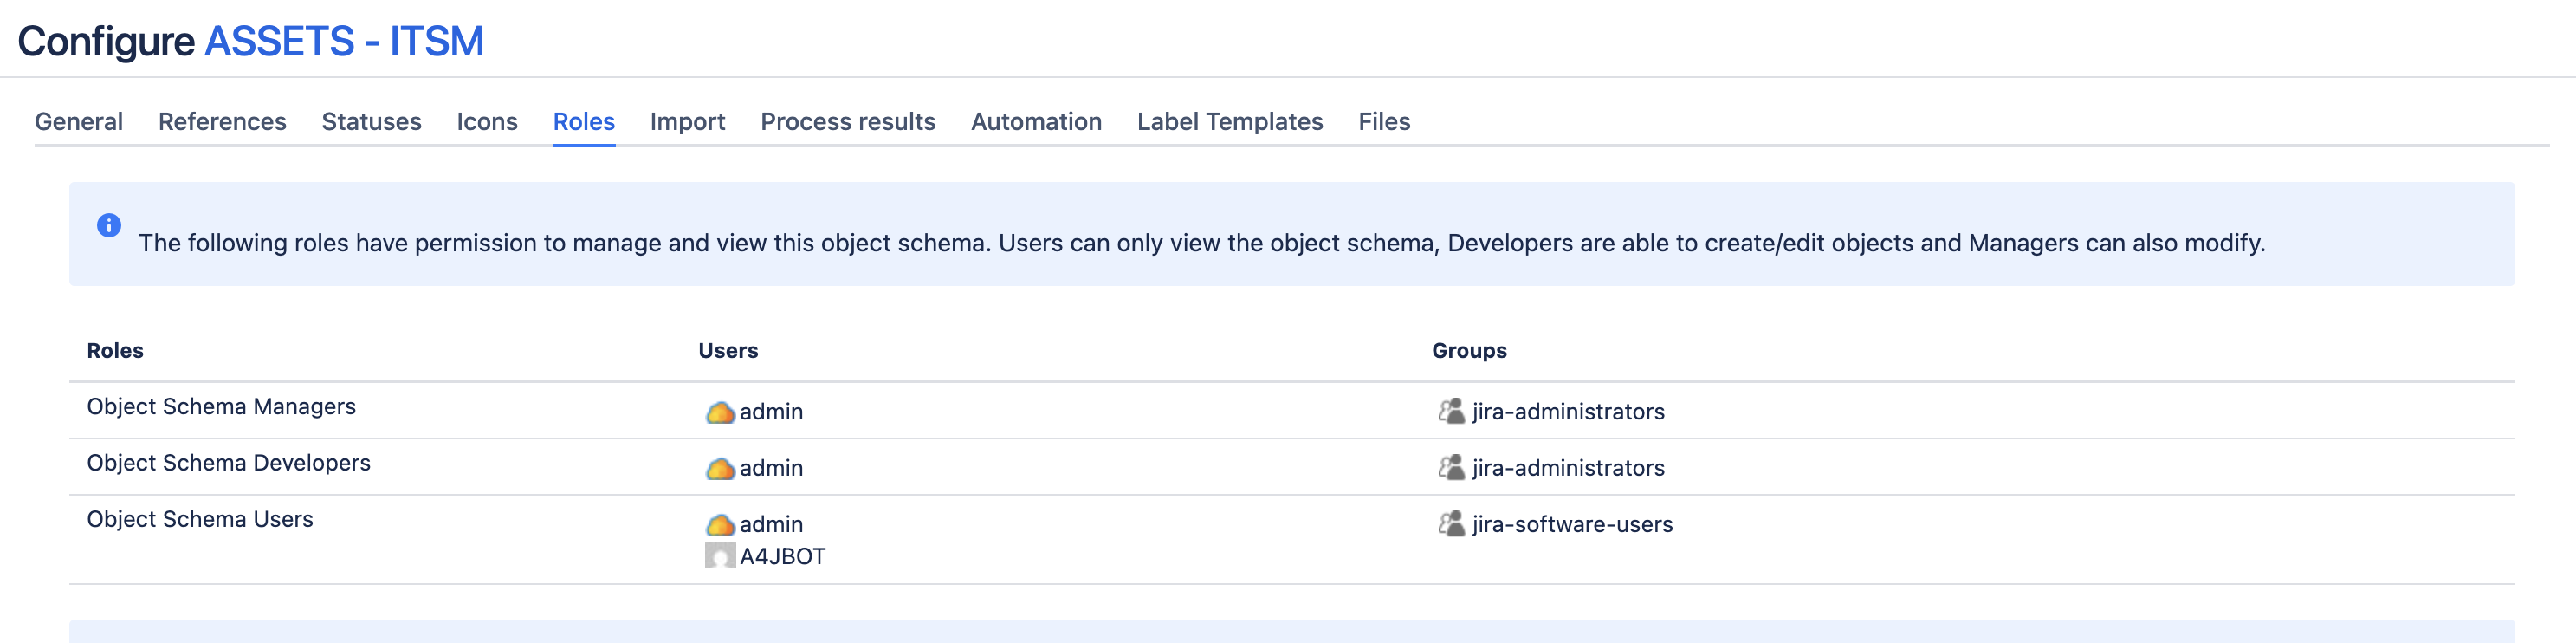Click admin avatar in Object Schema Managers row

720,412
